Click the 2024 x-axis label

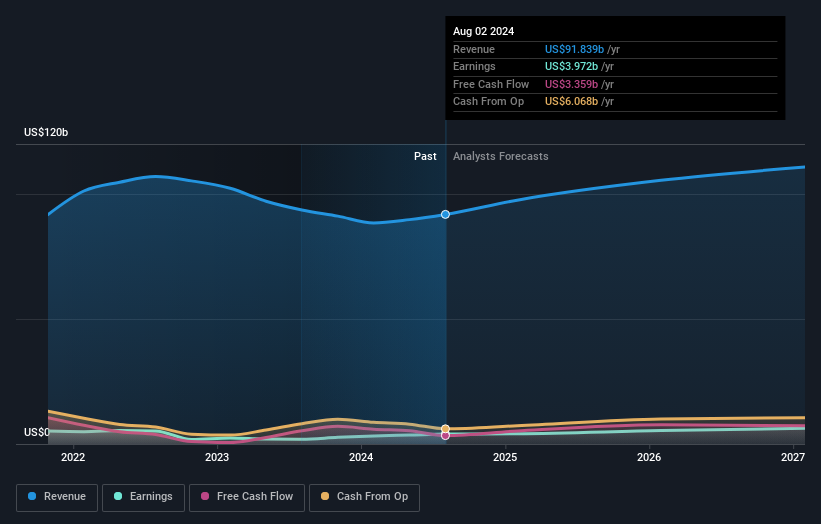click(361, 457)
